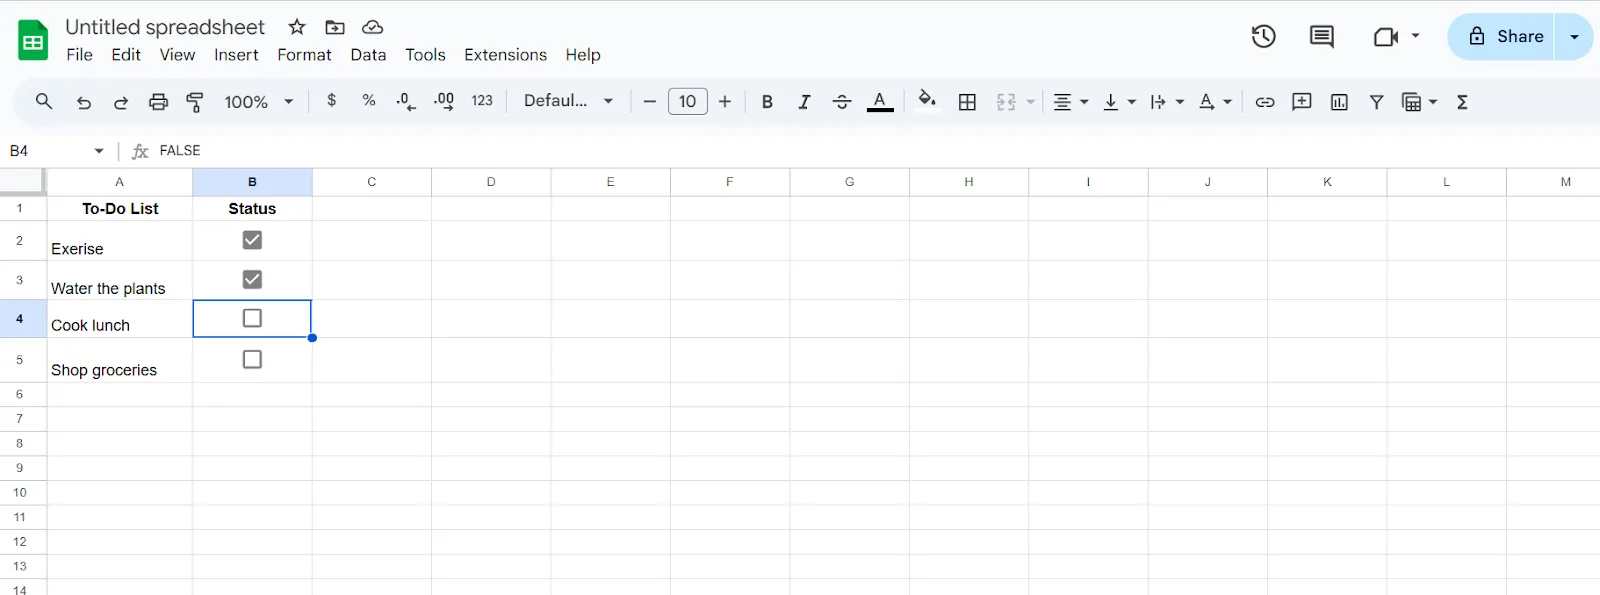Print the spreadsheet
The width and height of the screenshot is (1600, 595).
click(x=158, y=102)
